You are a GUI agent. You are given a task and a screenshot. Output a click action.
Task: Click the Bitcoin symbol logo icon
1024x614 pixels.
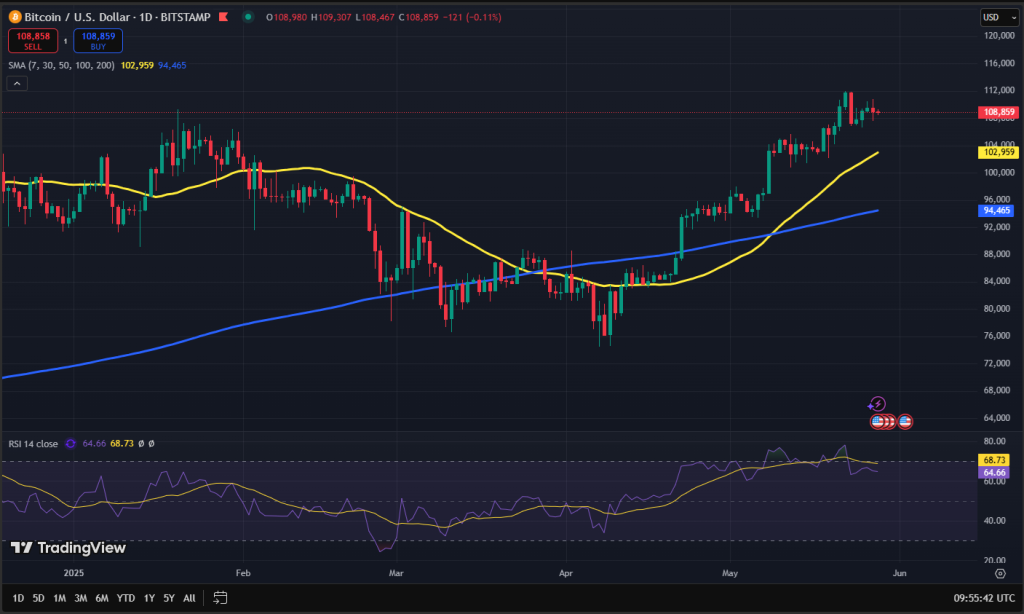14,17
